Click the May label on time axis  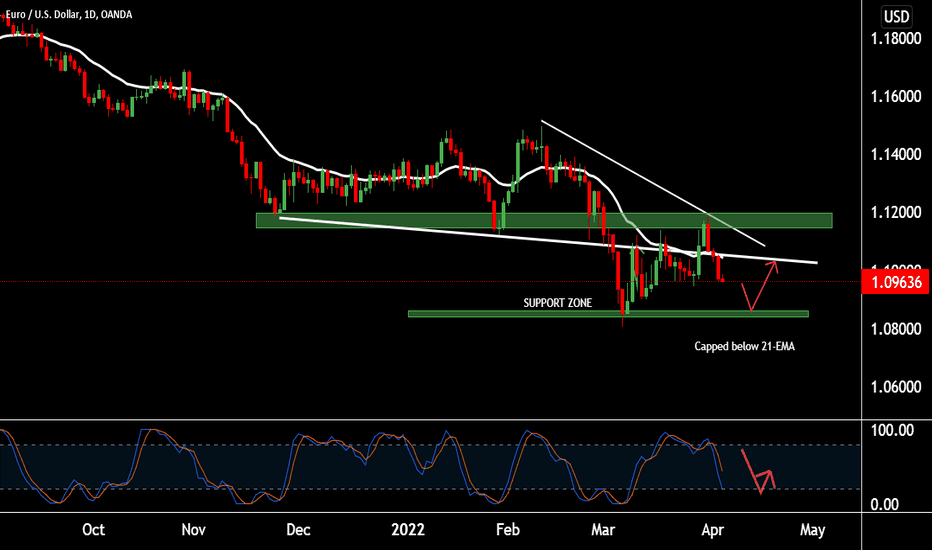(813, 530)
